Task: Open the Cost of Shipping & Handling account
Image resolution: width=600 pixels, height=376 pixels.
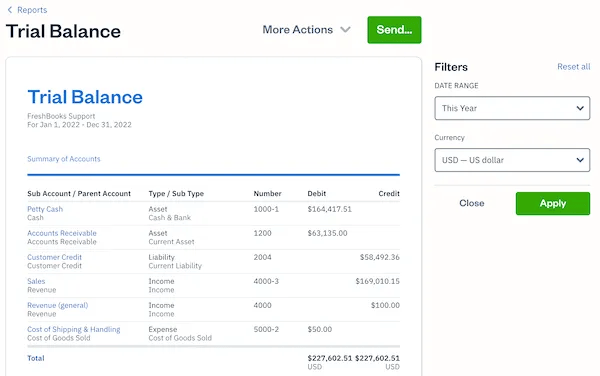Action: coord(73,329)
